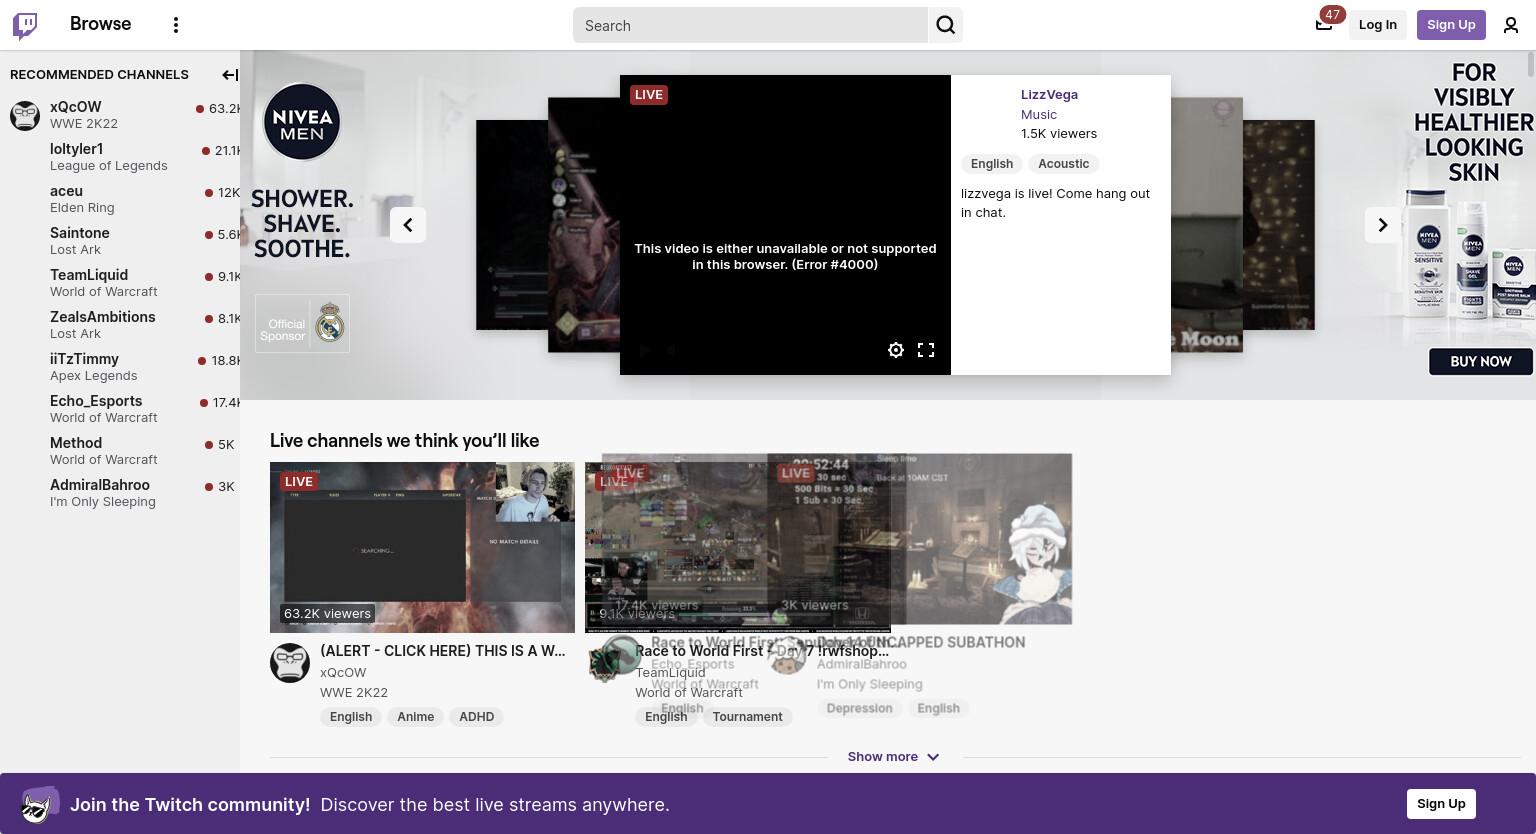Click the Log In button
This screenshot has width=1536, height=834.
click(1377, 25)
